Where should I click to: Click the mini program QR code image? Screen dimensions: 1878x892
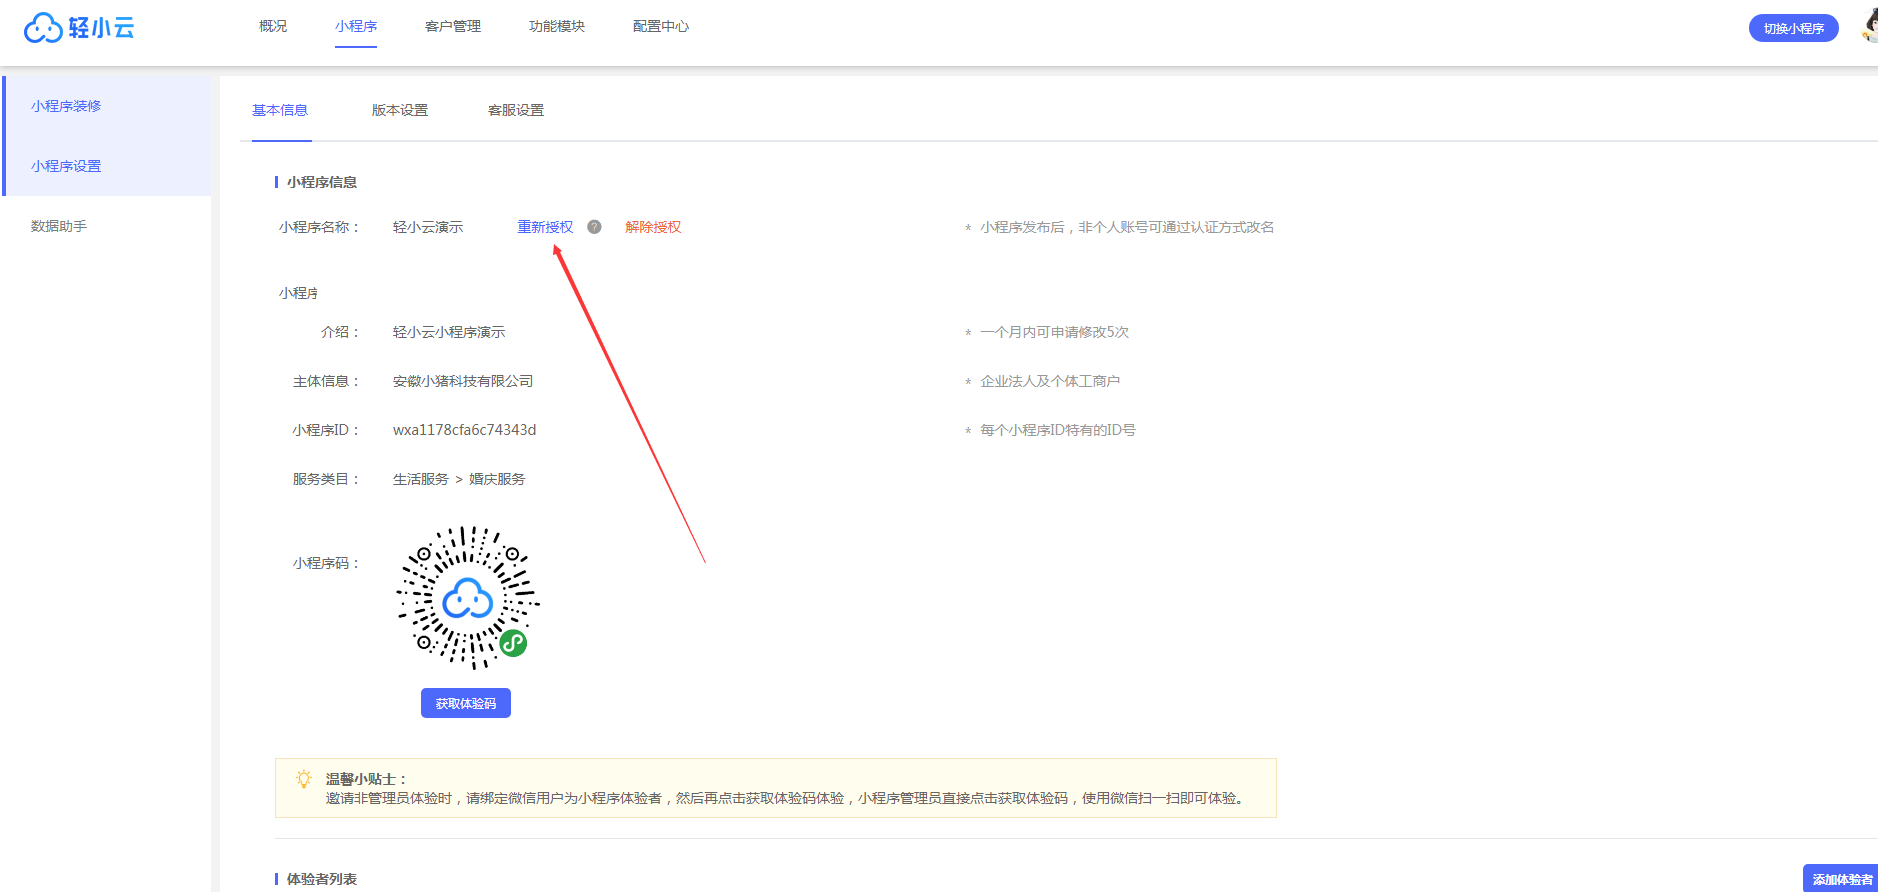pos(468,598)
